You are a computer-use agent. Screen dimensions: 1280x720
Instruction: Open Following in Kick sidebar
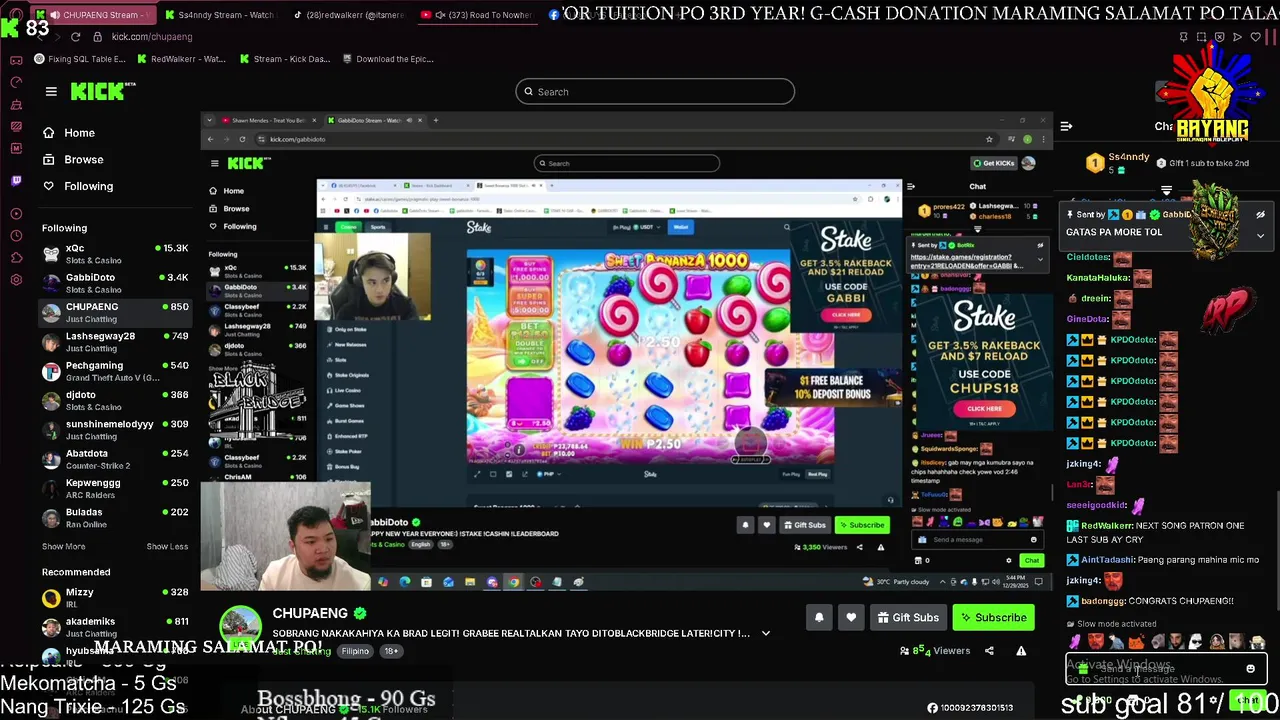coord(78,186)
